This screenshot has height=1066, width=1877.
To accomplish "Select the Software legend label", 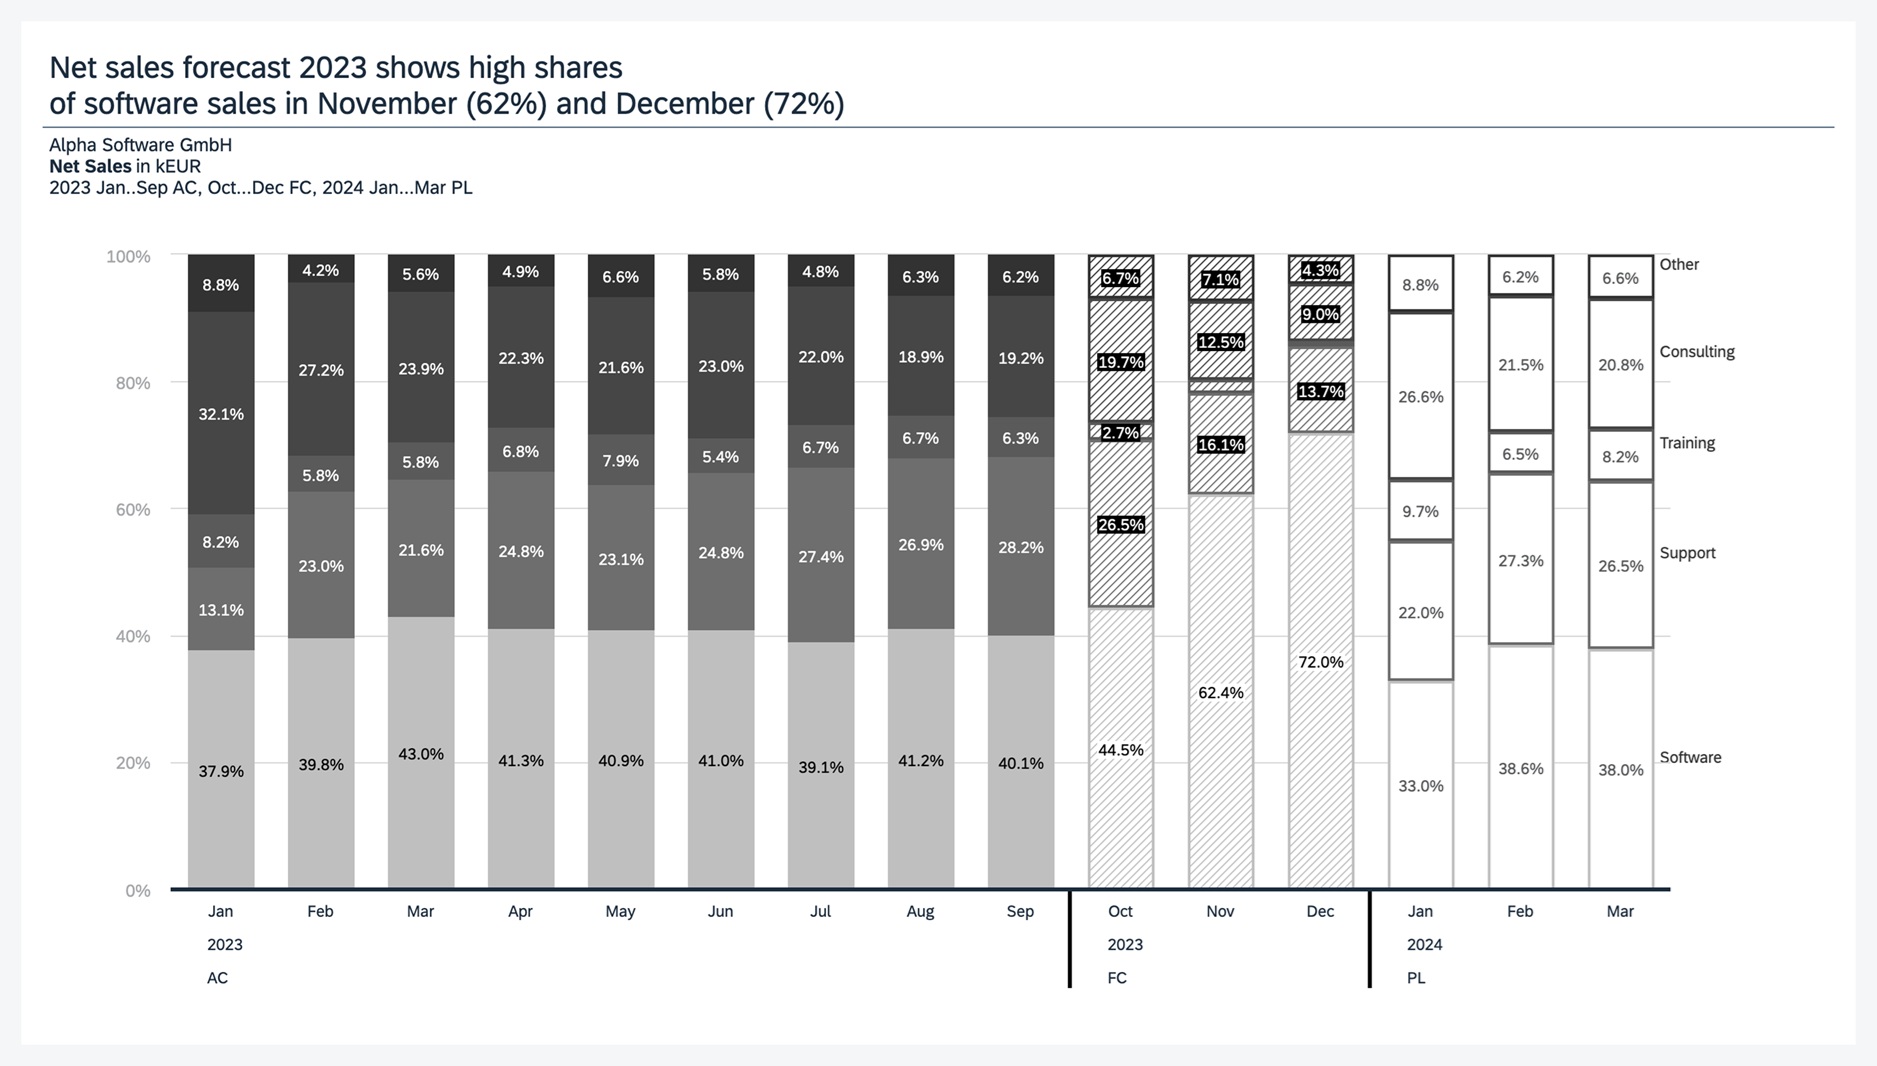I will tap(1690, 757).
